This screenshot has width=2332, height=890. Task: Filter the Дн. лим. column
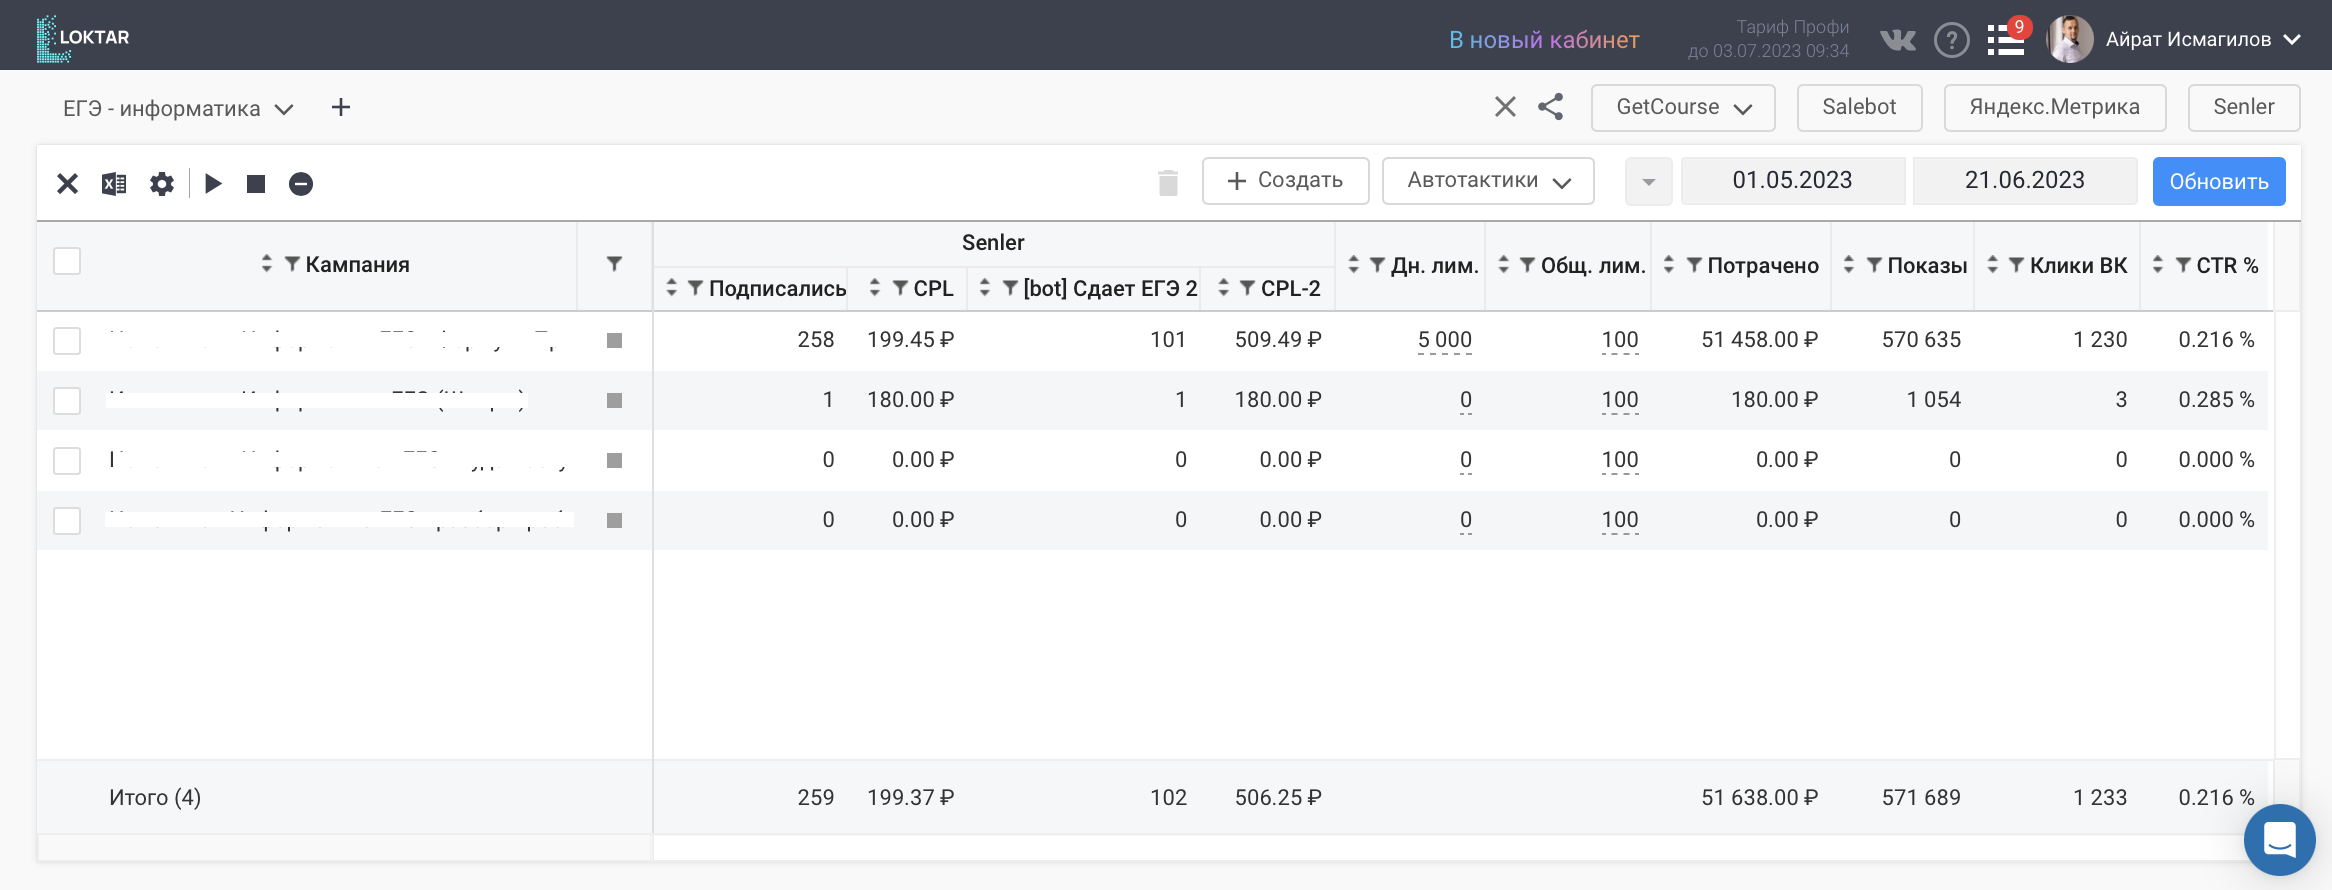(x=1378, y=265)
